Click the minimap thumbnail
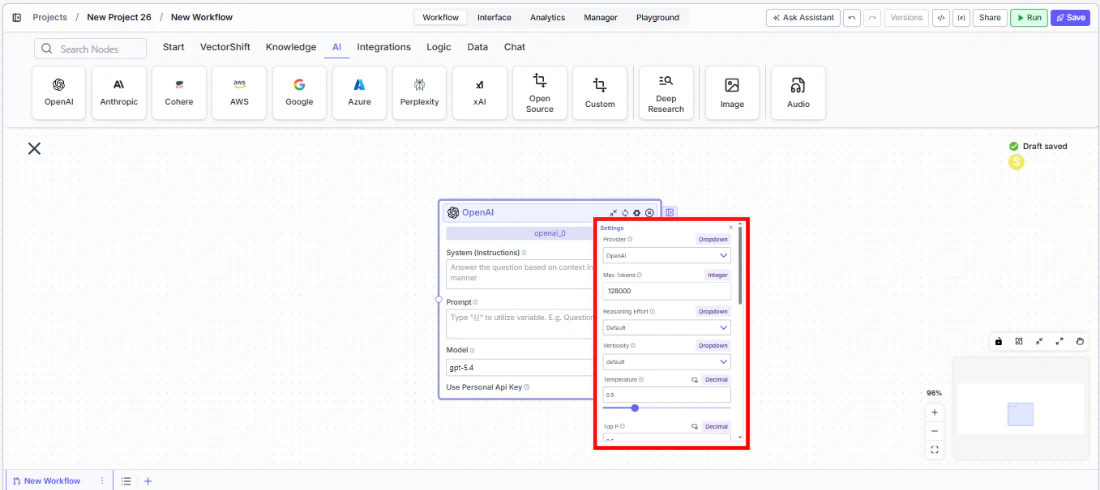This screenshot has height=490, width=1100. 1021,409
